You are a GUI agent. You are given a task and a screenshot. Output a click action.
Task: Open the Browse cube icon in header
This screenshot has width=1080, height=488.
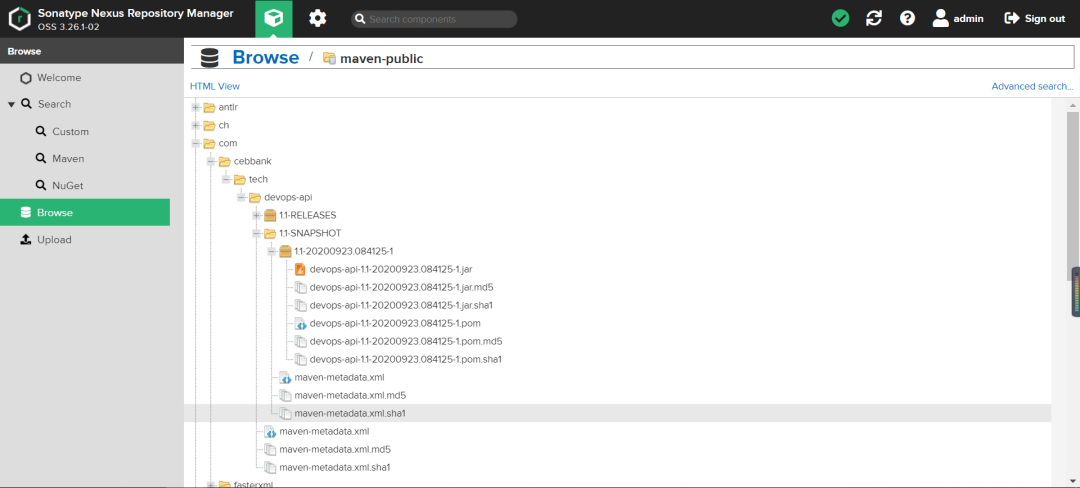[273, 19]
